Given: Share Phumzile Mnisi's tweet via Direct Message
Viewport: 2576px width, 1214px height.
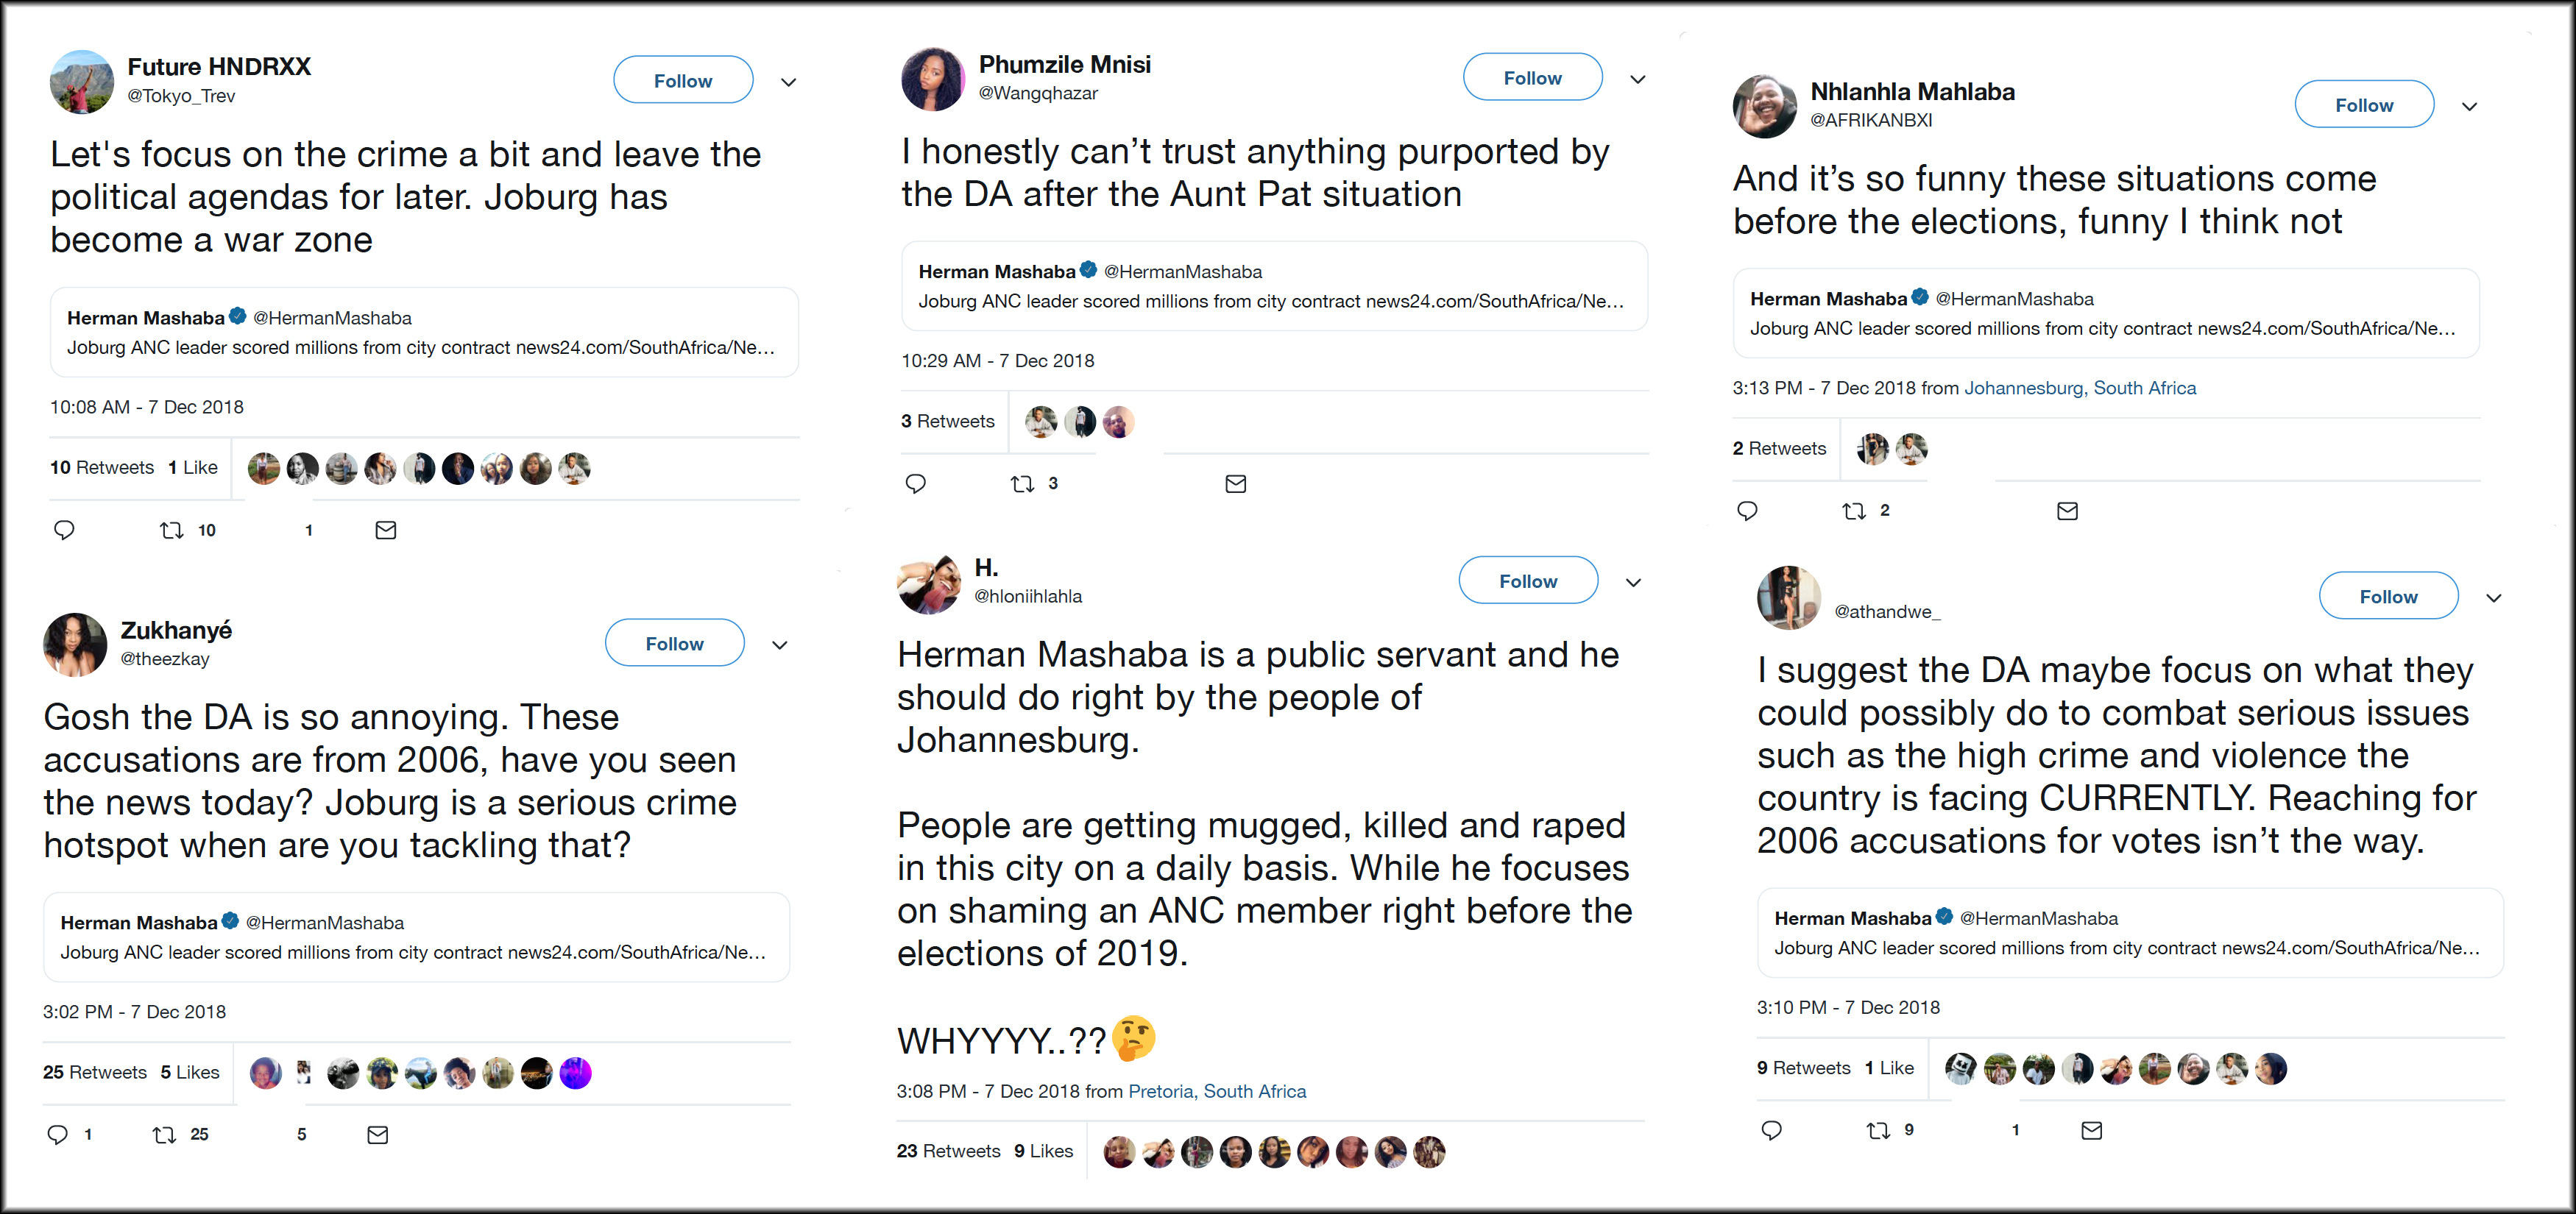Looking at the screenshot, I should coord(1236,483).
